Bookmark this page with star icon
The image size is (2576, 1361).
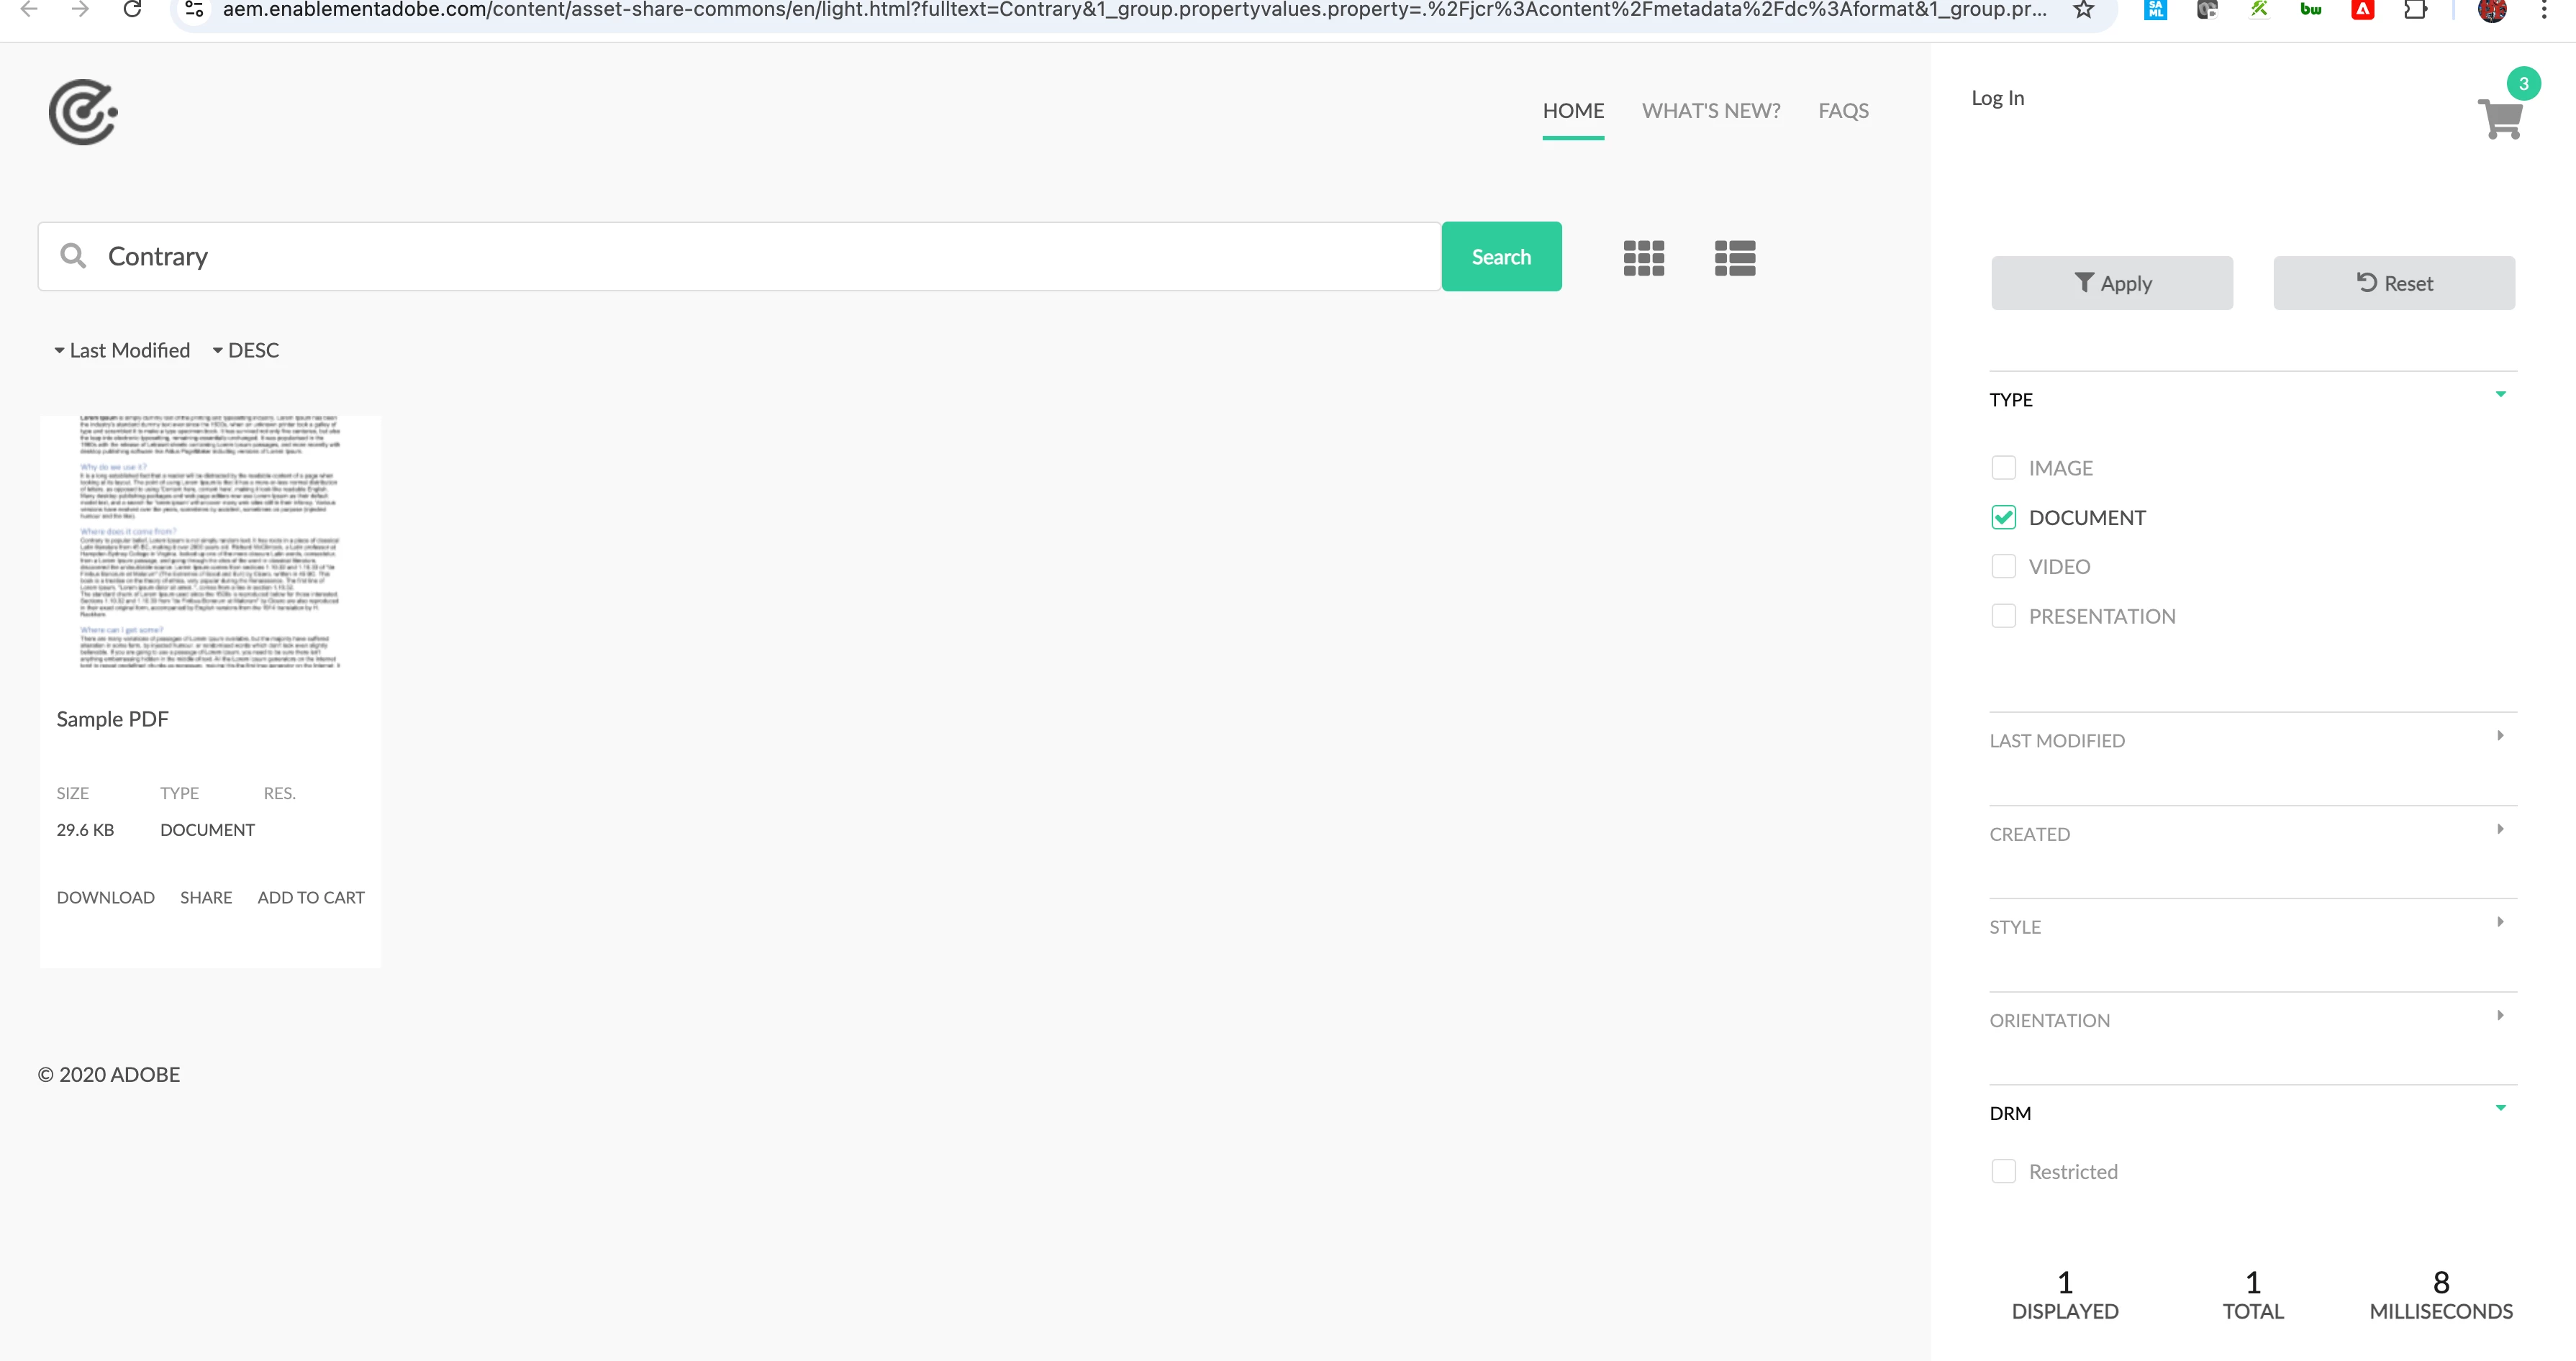coord(2083,10)
